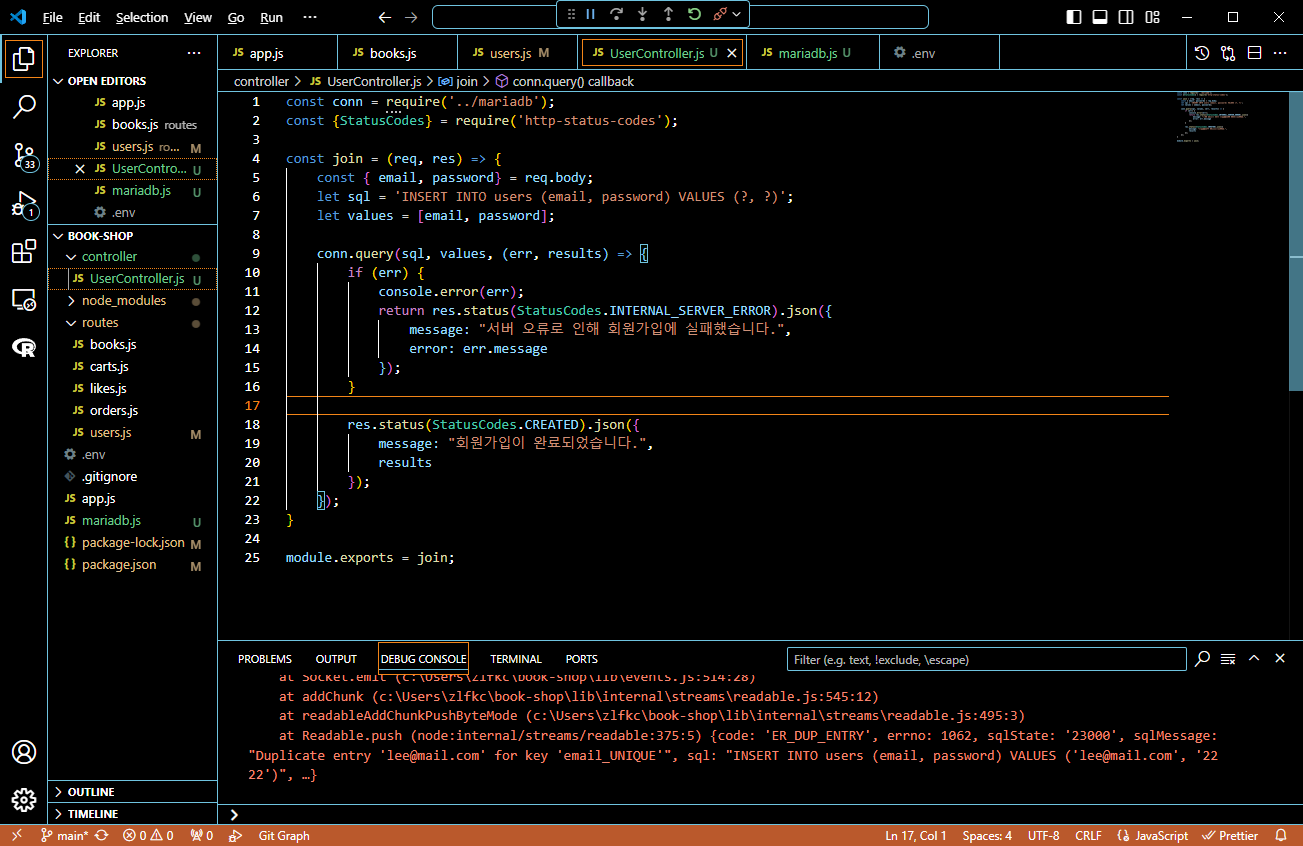Collapse the controller folder
1303x846 pixels.
[x=132, y=257]
